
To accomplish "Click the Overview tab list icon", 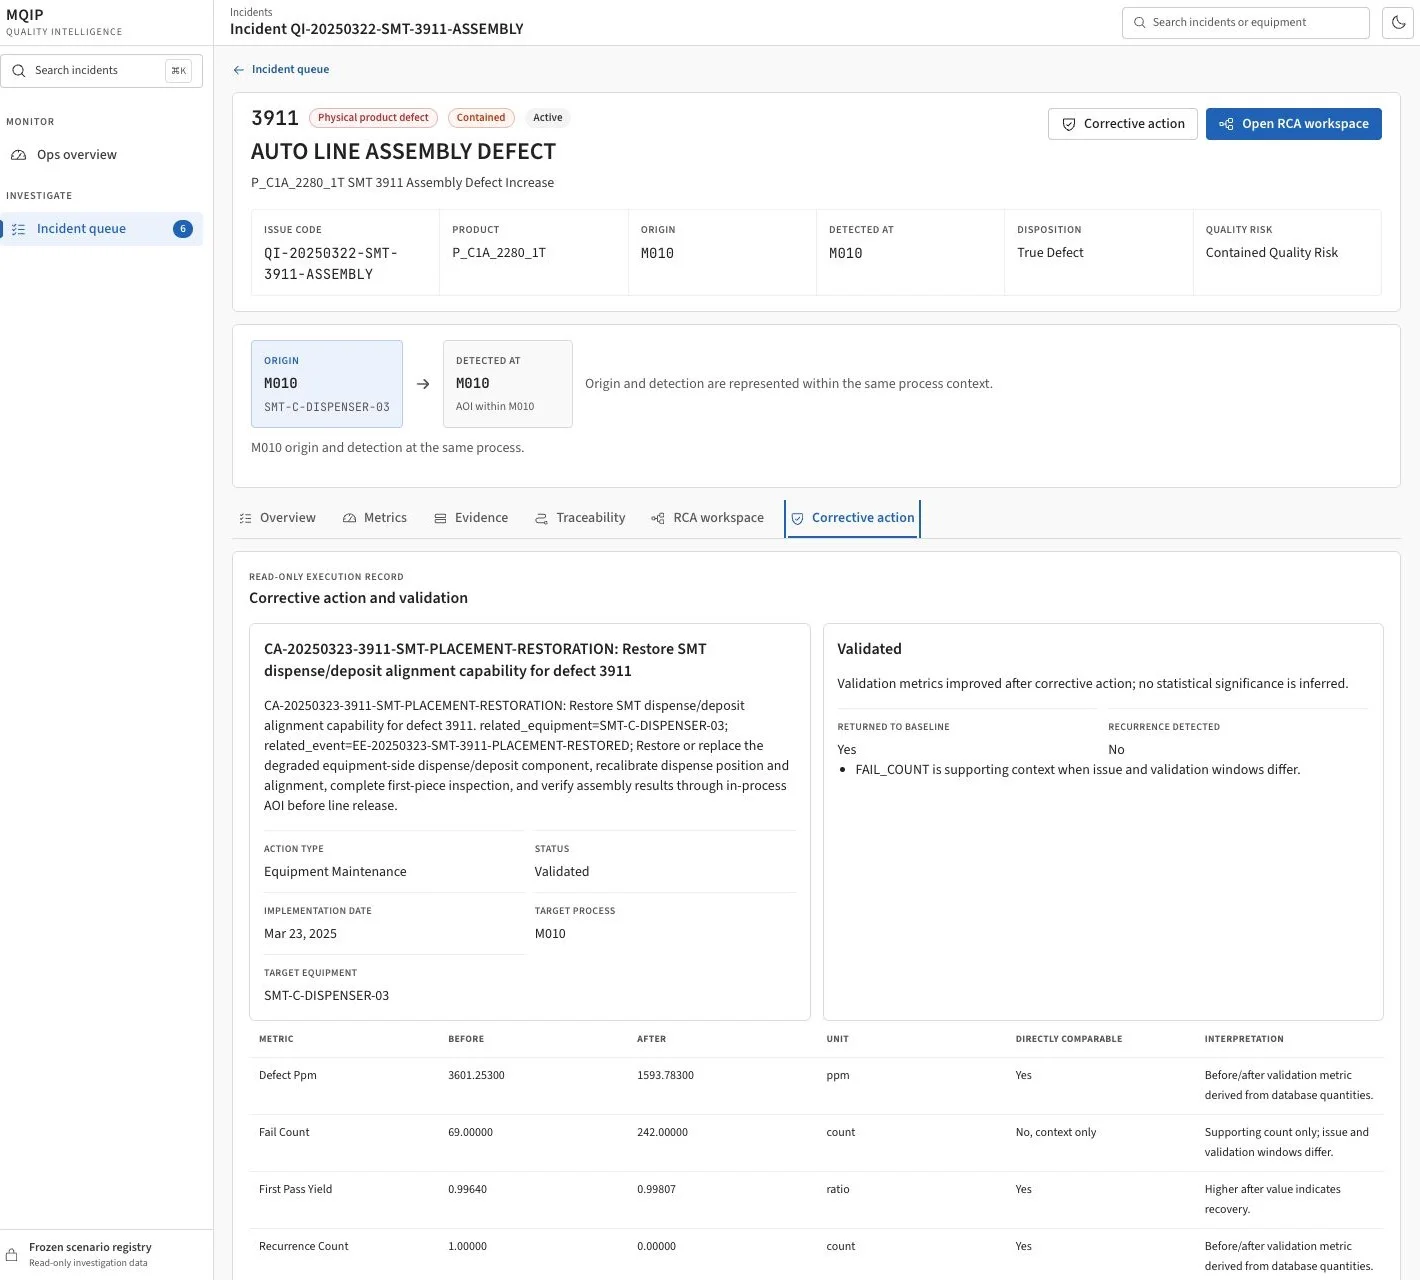I will pyautogui.click(x=246, y=519).
